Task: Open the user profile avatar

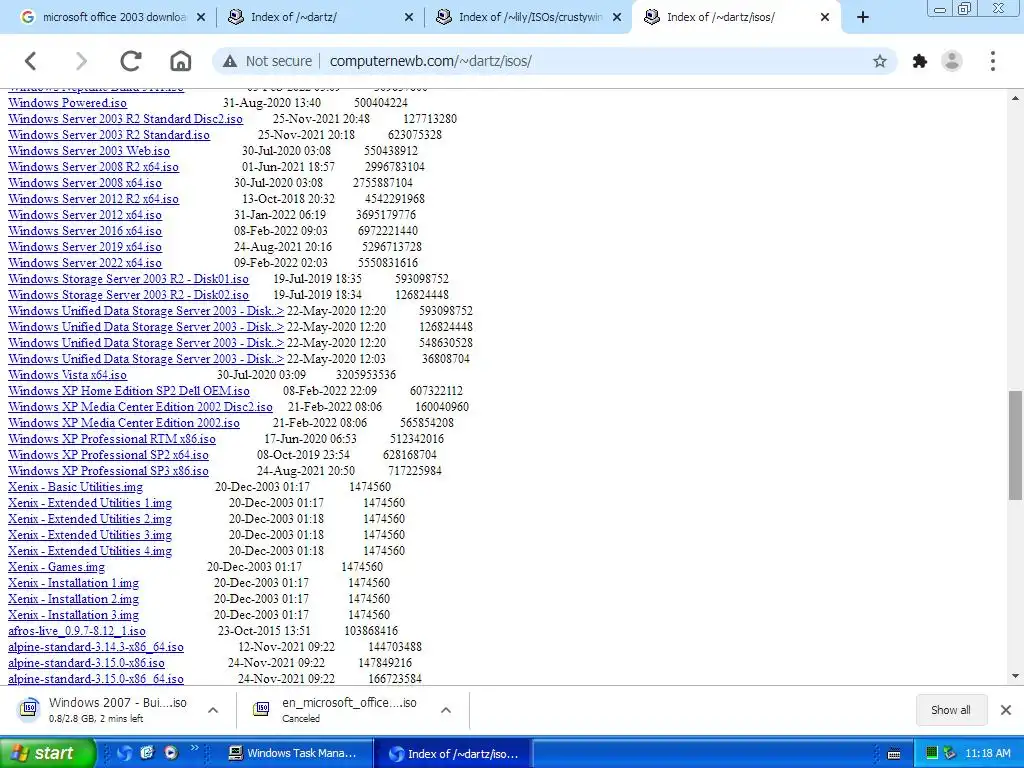Action: pyautogui.click(x=952, y=61)
